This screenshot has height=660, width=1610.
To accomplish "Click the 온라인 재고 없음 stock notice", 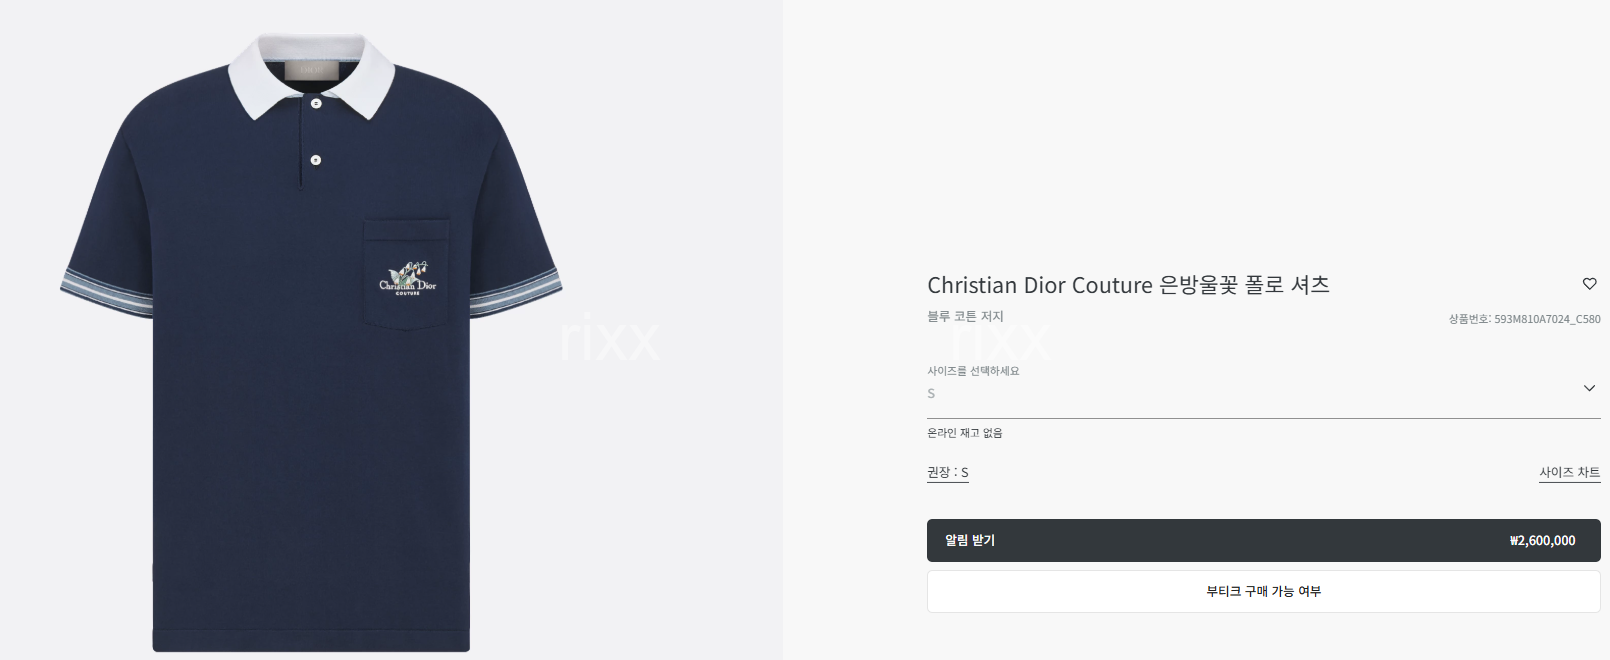I will pos(964,433).
